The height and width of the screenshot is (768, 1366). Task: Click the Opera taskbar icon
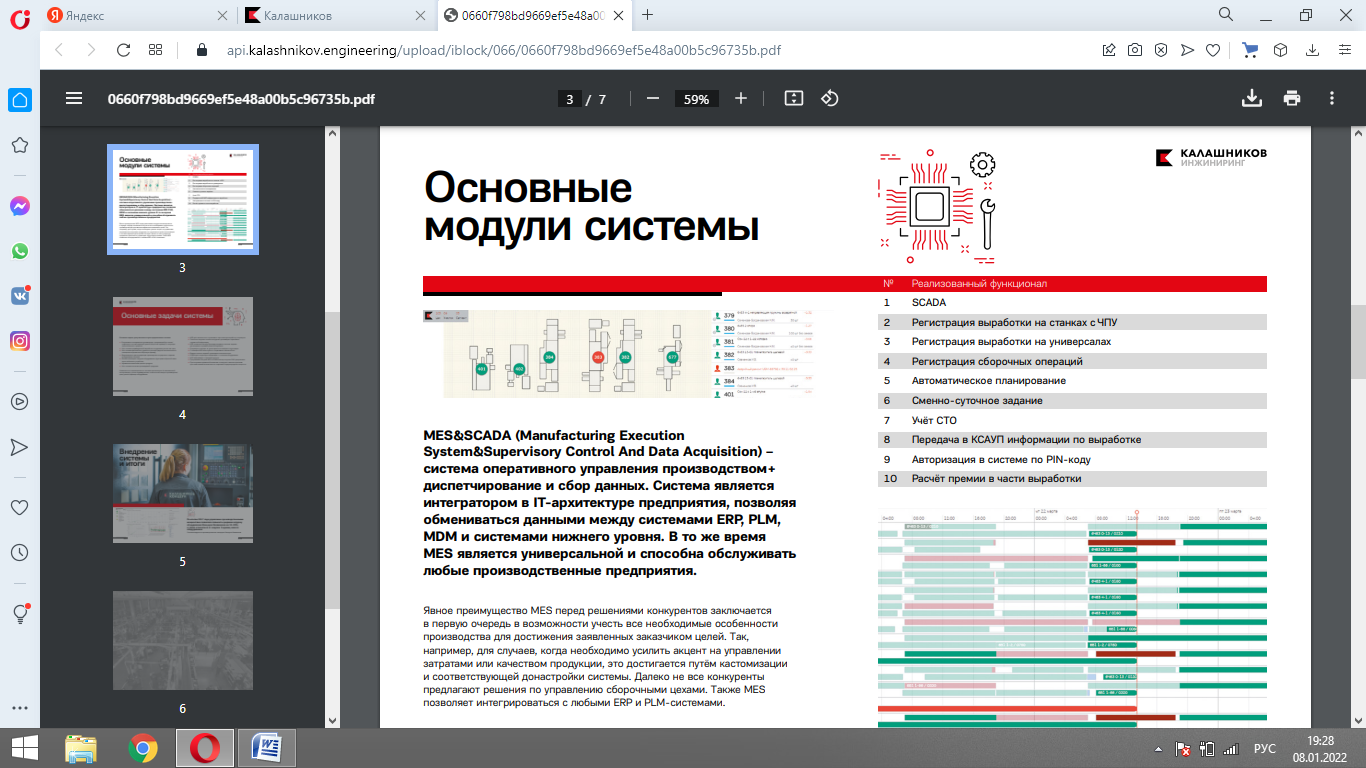point(205,748)
